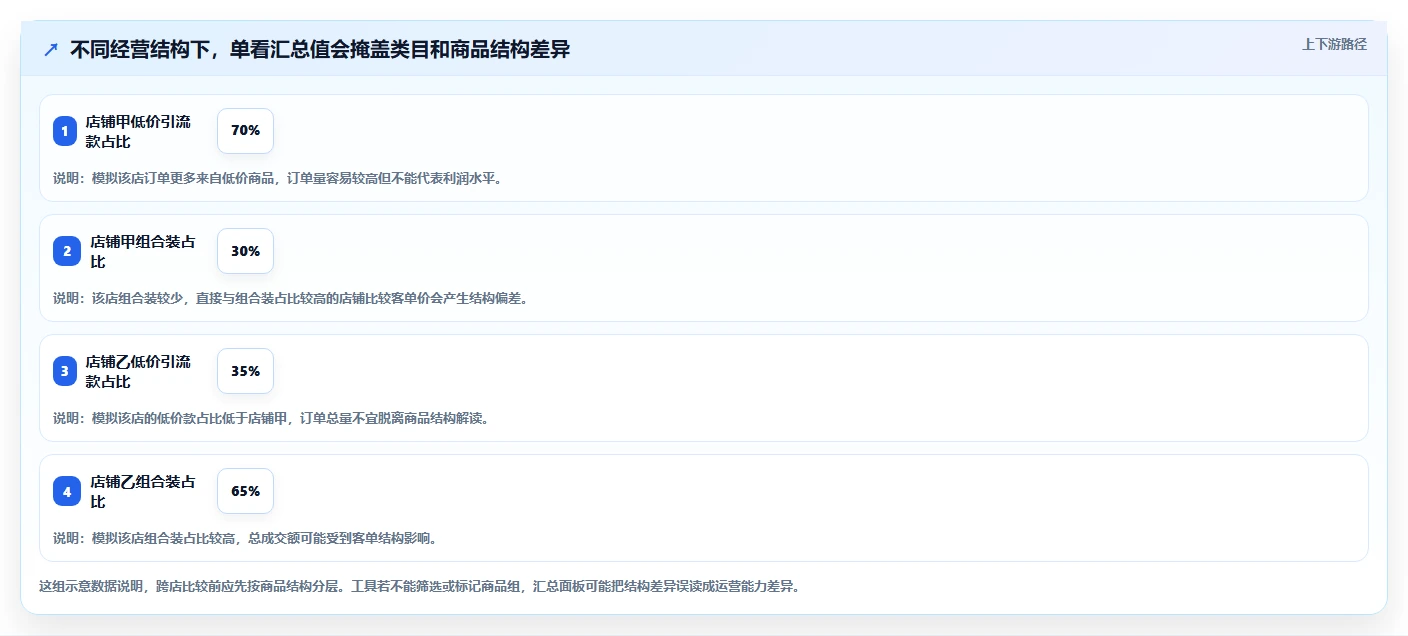Click the 35% value box
This screenshot has width=1408, height=636.
click(x=245, y=371)
